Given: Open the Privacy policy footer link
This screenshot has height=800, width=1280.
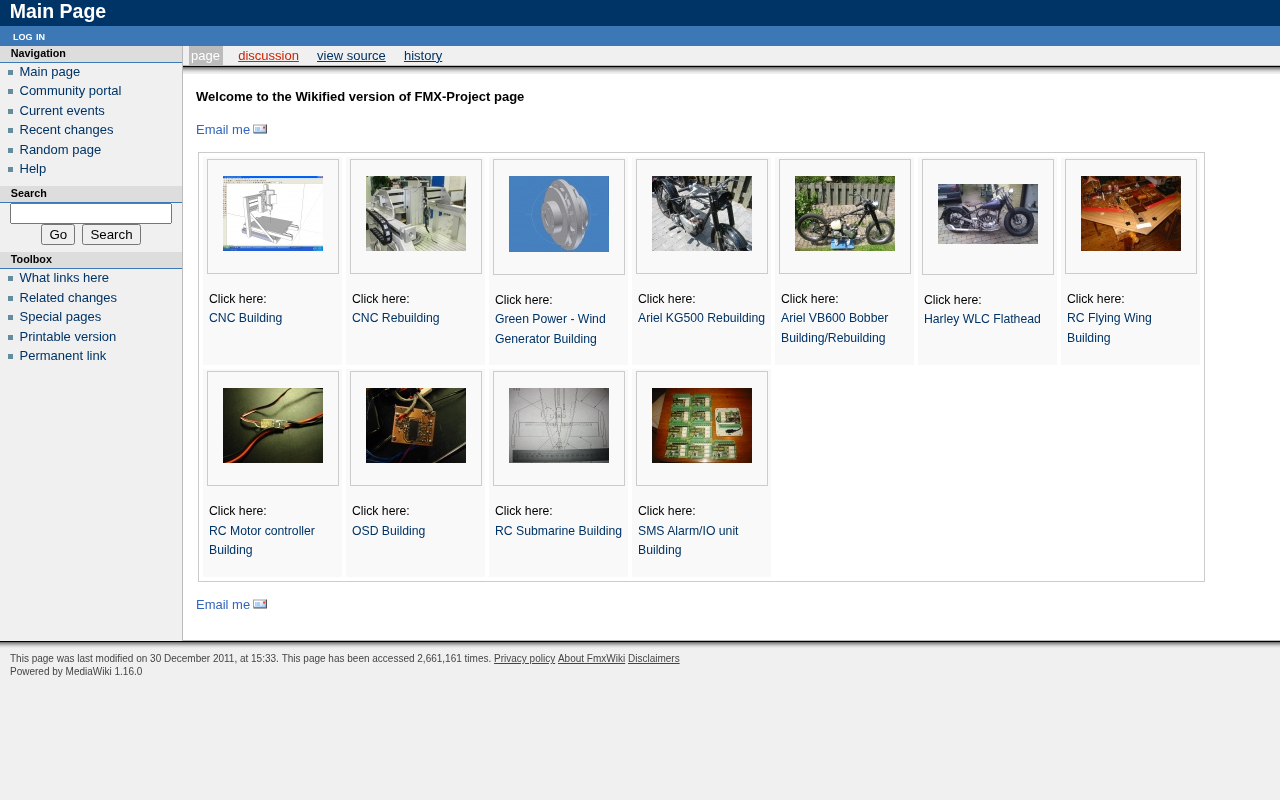Looking at the screenshot, I should [x=524, y=659].
